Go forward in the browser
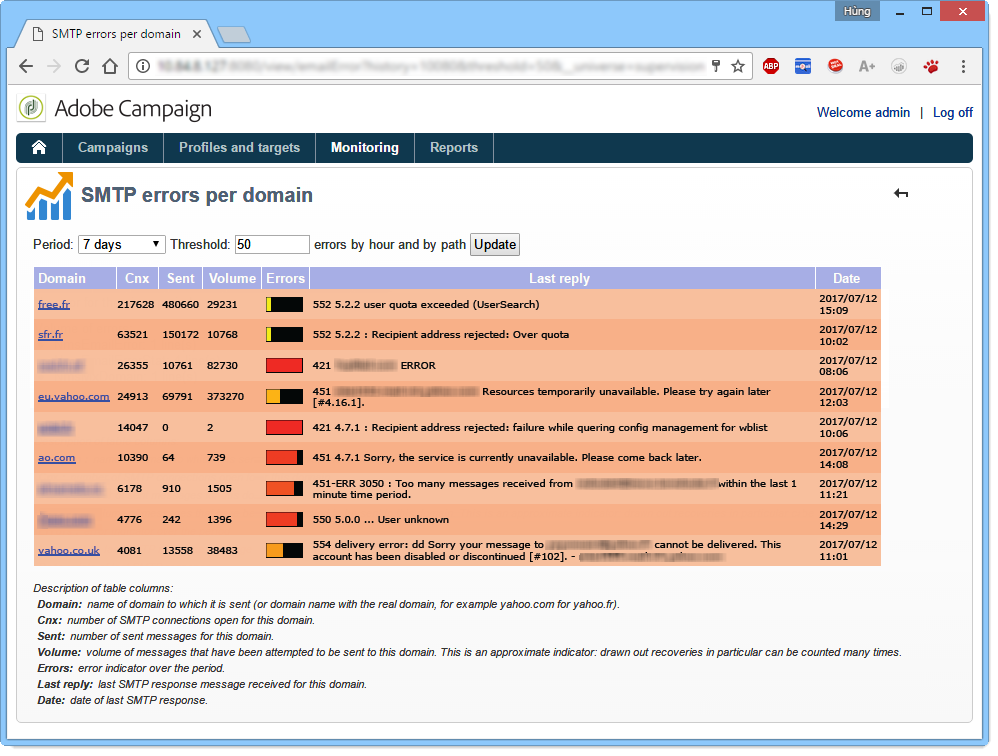Viewport: 998px width, 756px height. click(x=54, y=66)
